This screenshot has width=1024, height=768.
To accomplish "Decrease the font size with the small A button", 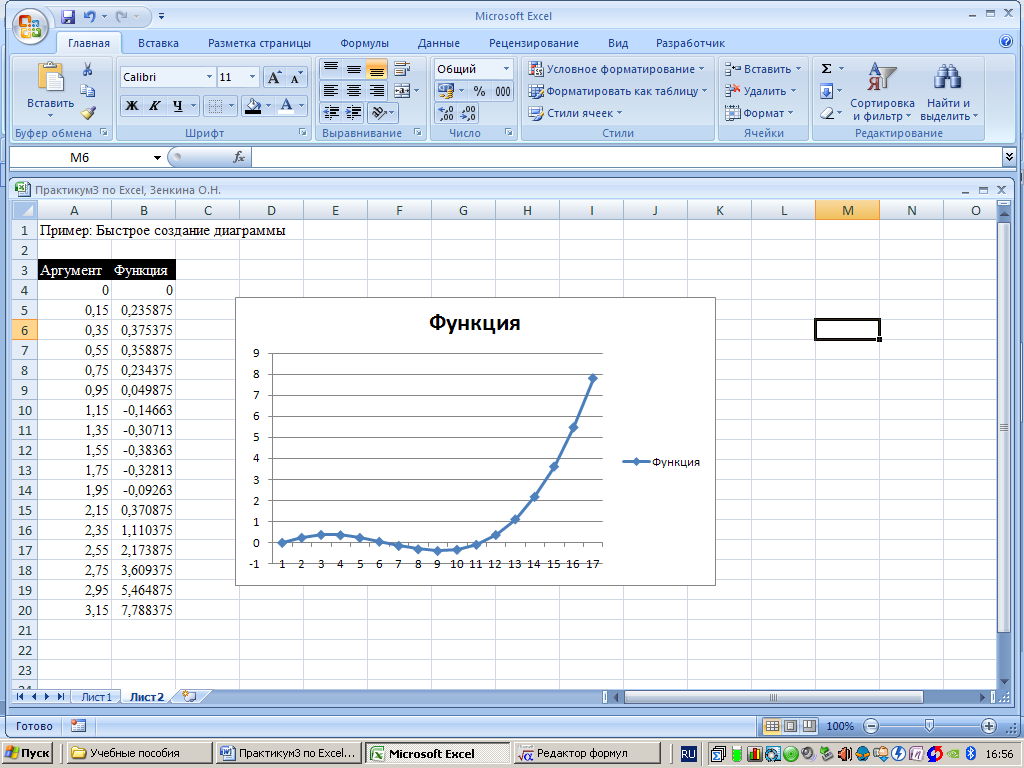I will (x=296, y=78).
